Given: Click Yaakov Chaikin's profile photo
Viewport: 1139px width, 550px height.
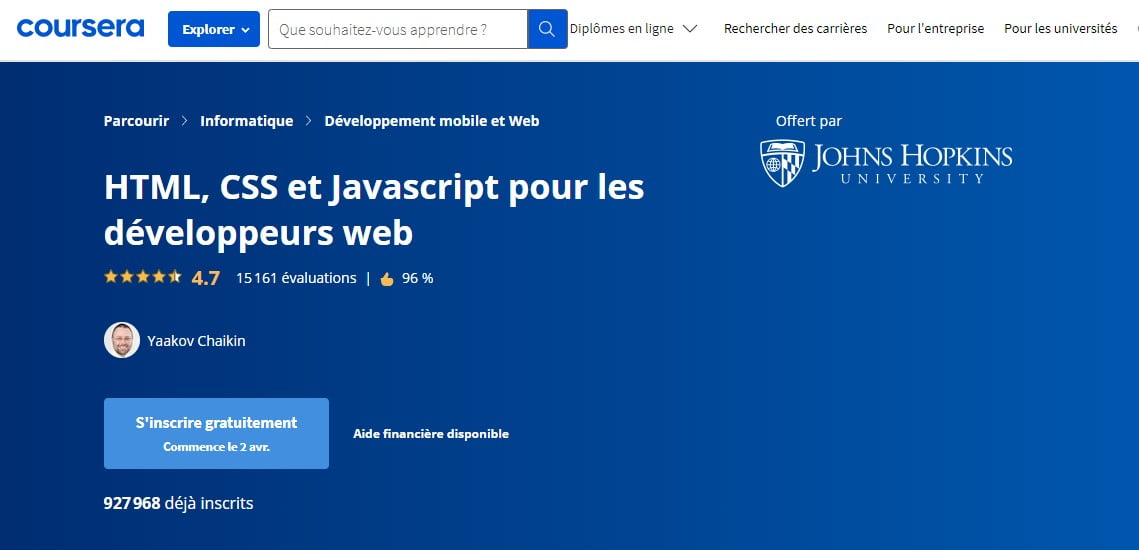Looking at the screenshot, I should [x=122, y=340].
